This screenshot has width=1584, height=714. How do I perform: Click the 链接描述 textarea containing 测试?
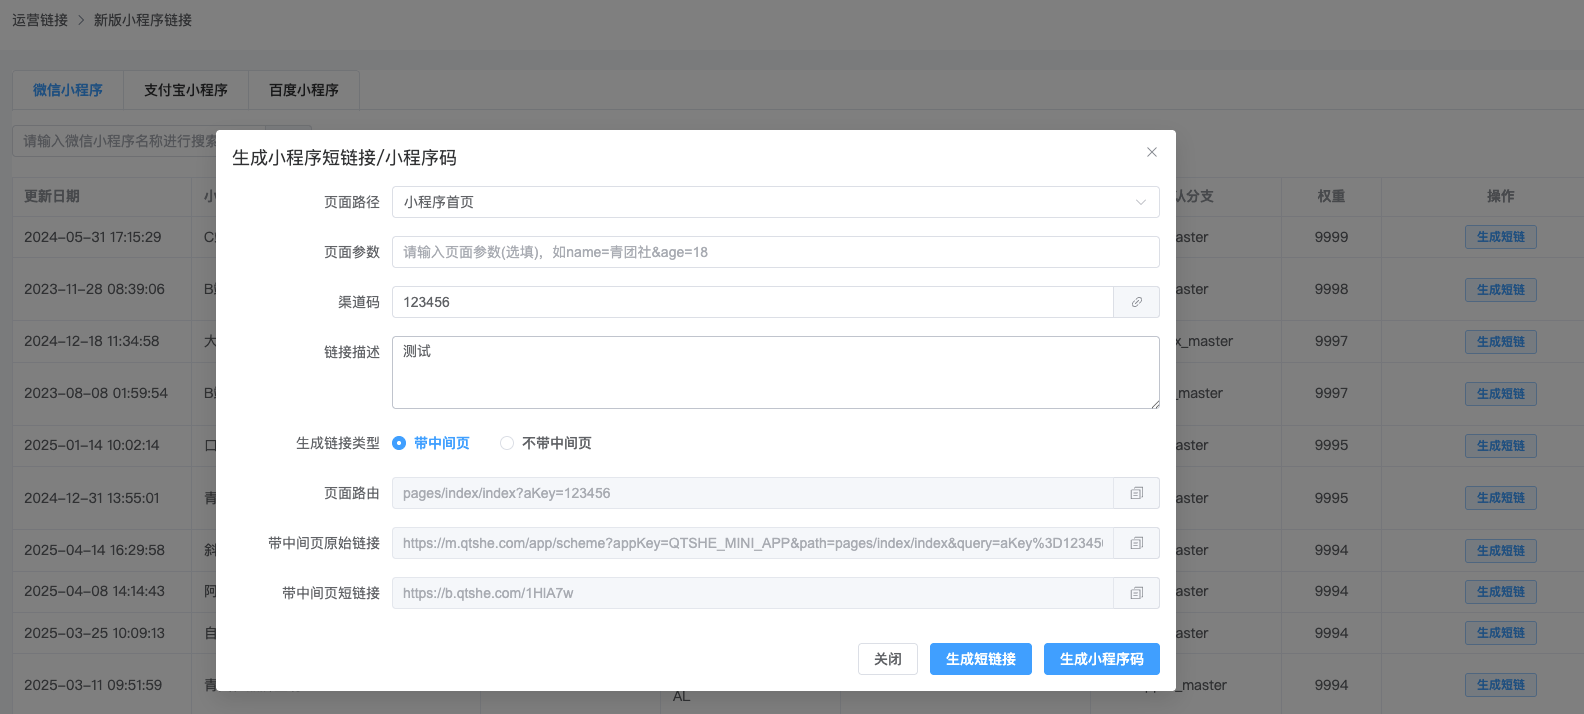click(775, 372)
